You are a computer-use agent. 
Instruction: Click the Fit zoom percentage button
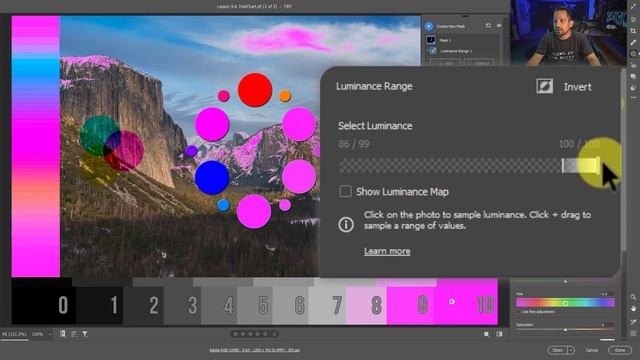pos(14,334)
